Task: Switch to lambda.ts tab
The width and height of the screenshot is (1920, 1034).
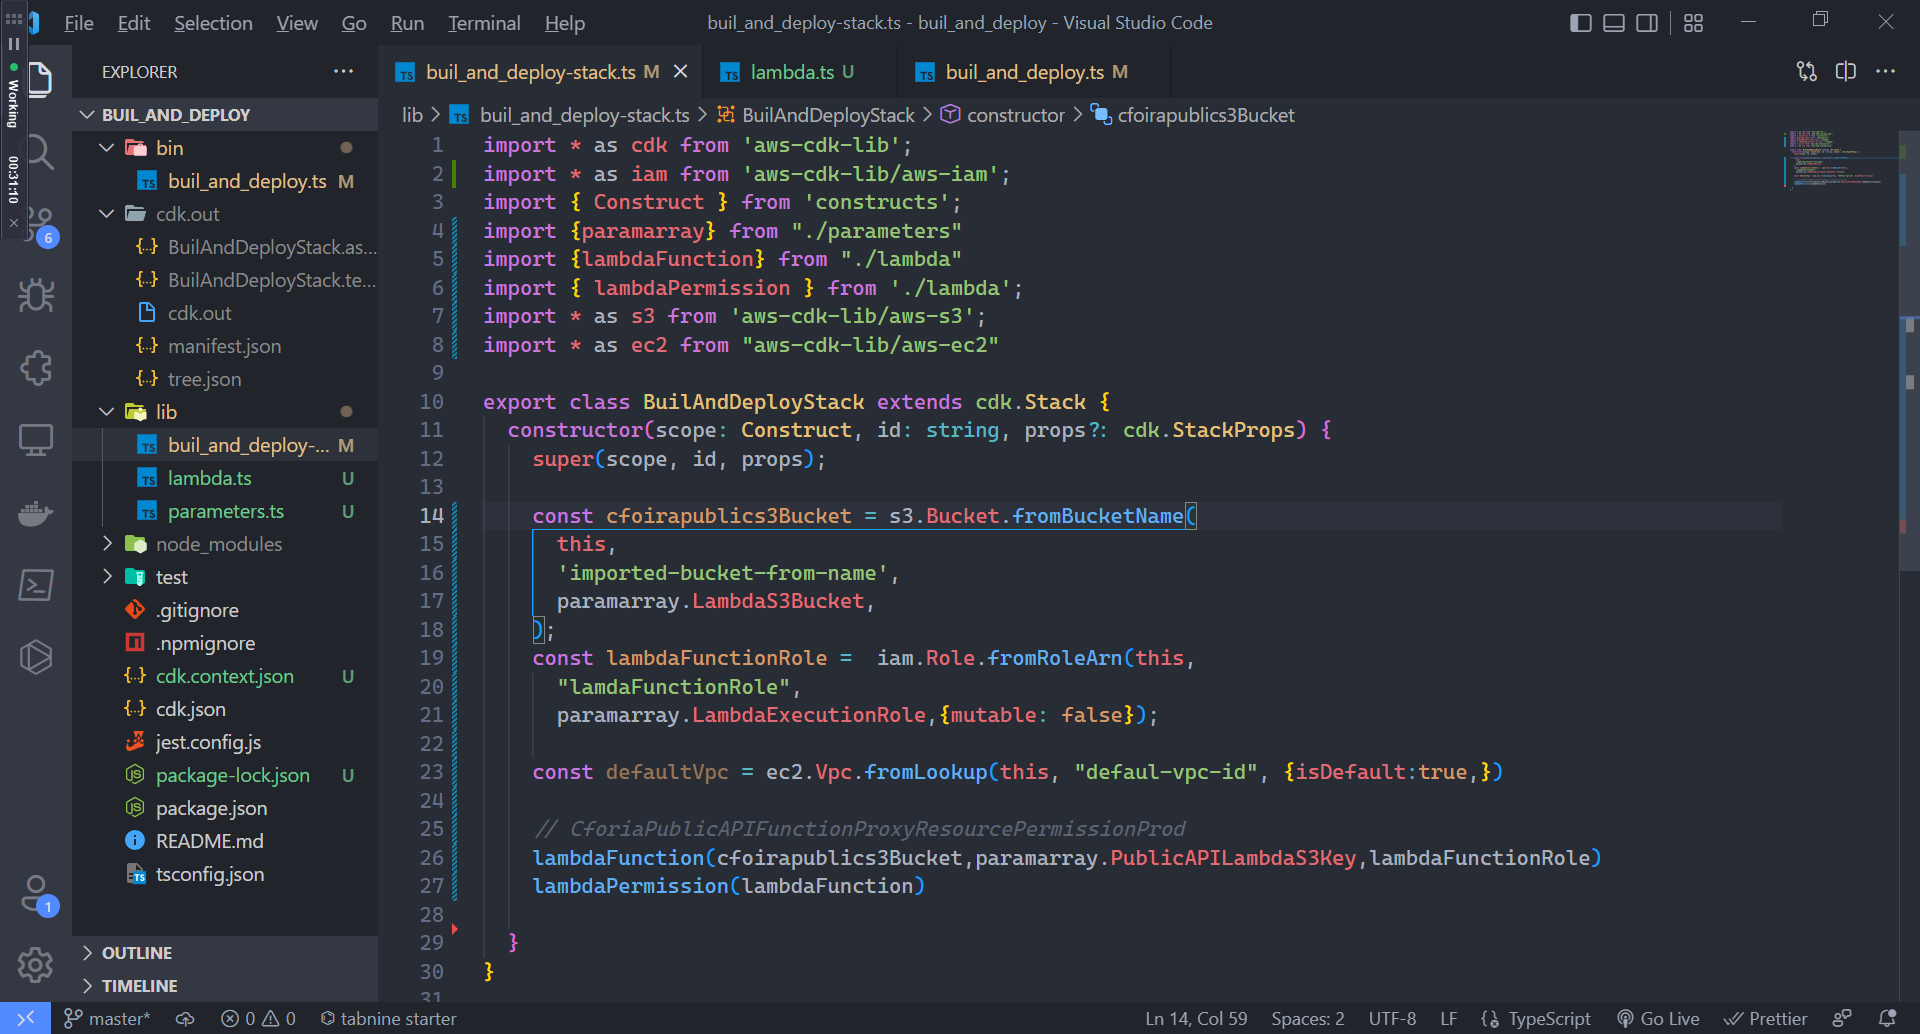Action: pos(801,72)
